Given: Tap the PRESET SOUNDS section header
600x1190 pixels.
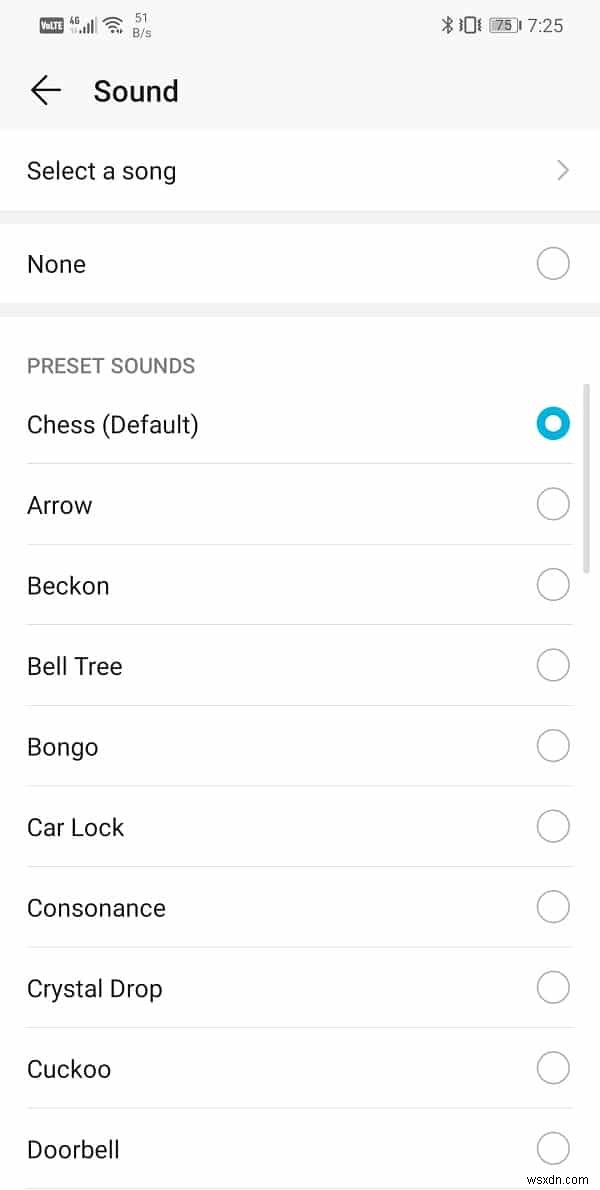Looking at the screenshot, I should (x=111, y=366).
